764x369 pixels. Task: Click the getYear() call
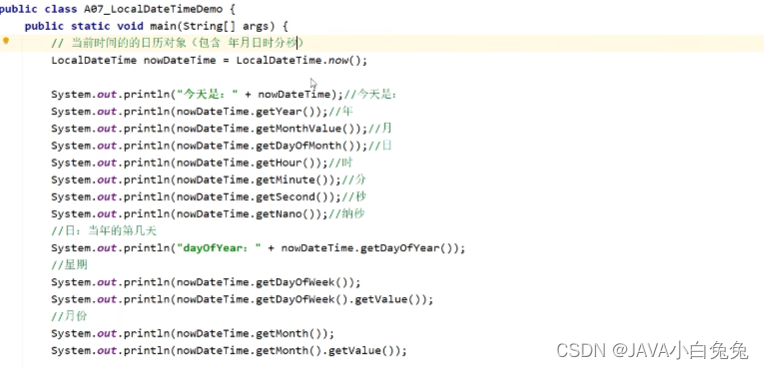click(288, 112)
